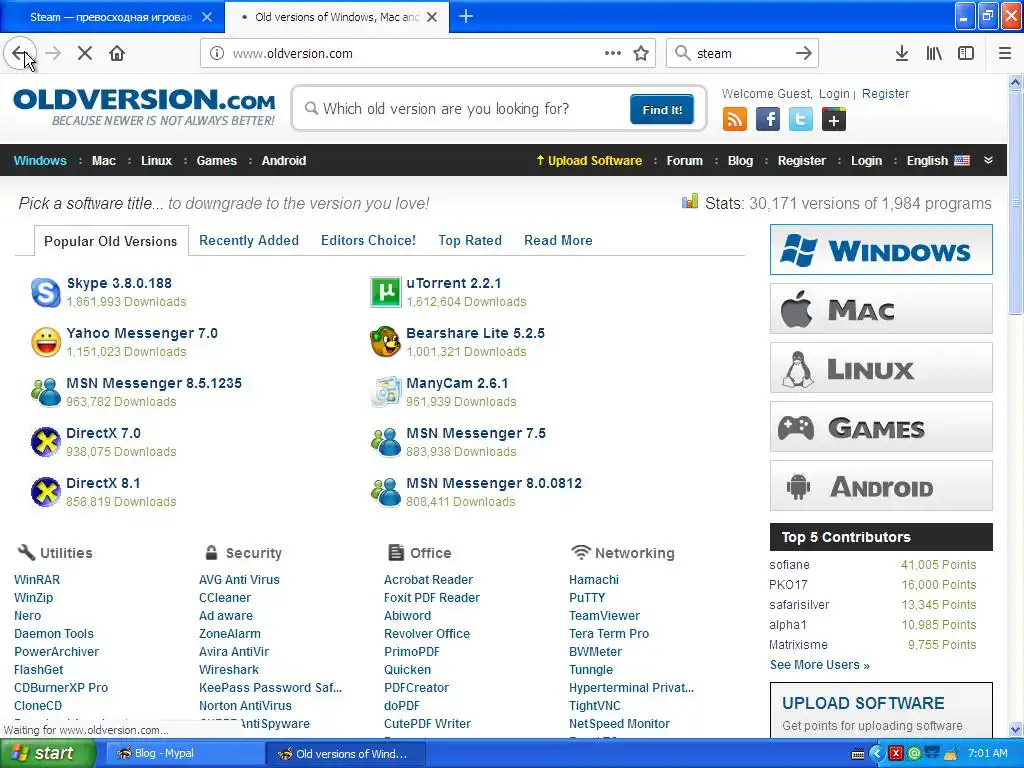Click the red X tray icon

pyautogui.click(x=896, y=754)
